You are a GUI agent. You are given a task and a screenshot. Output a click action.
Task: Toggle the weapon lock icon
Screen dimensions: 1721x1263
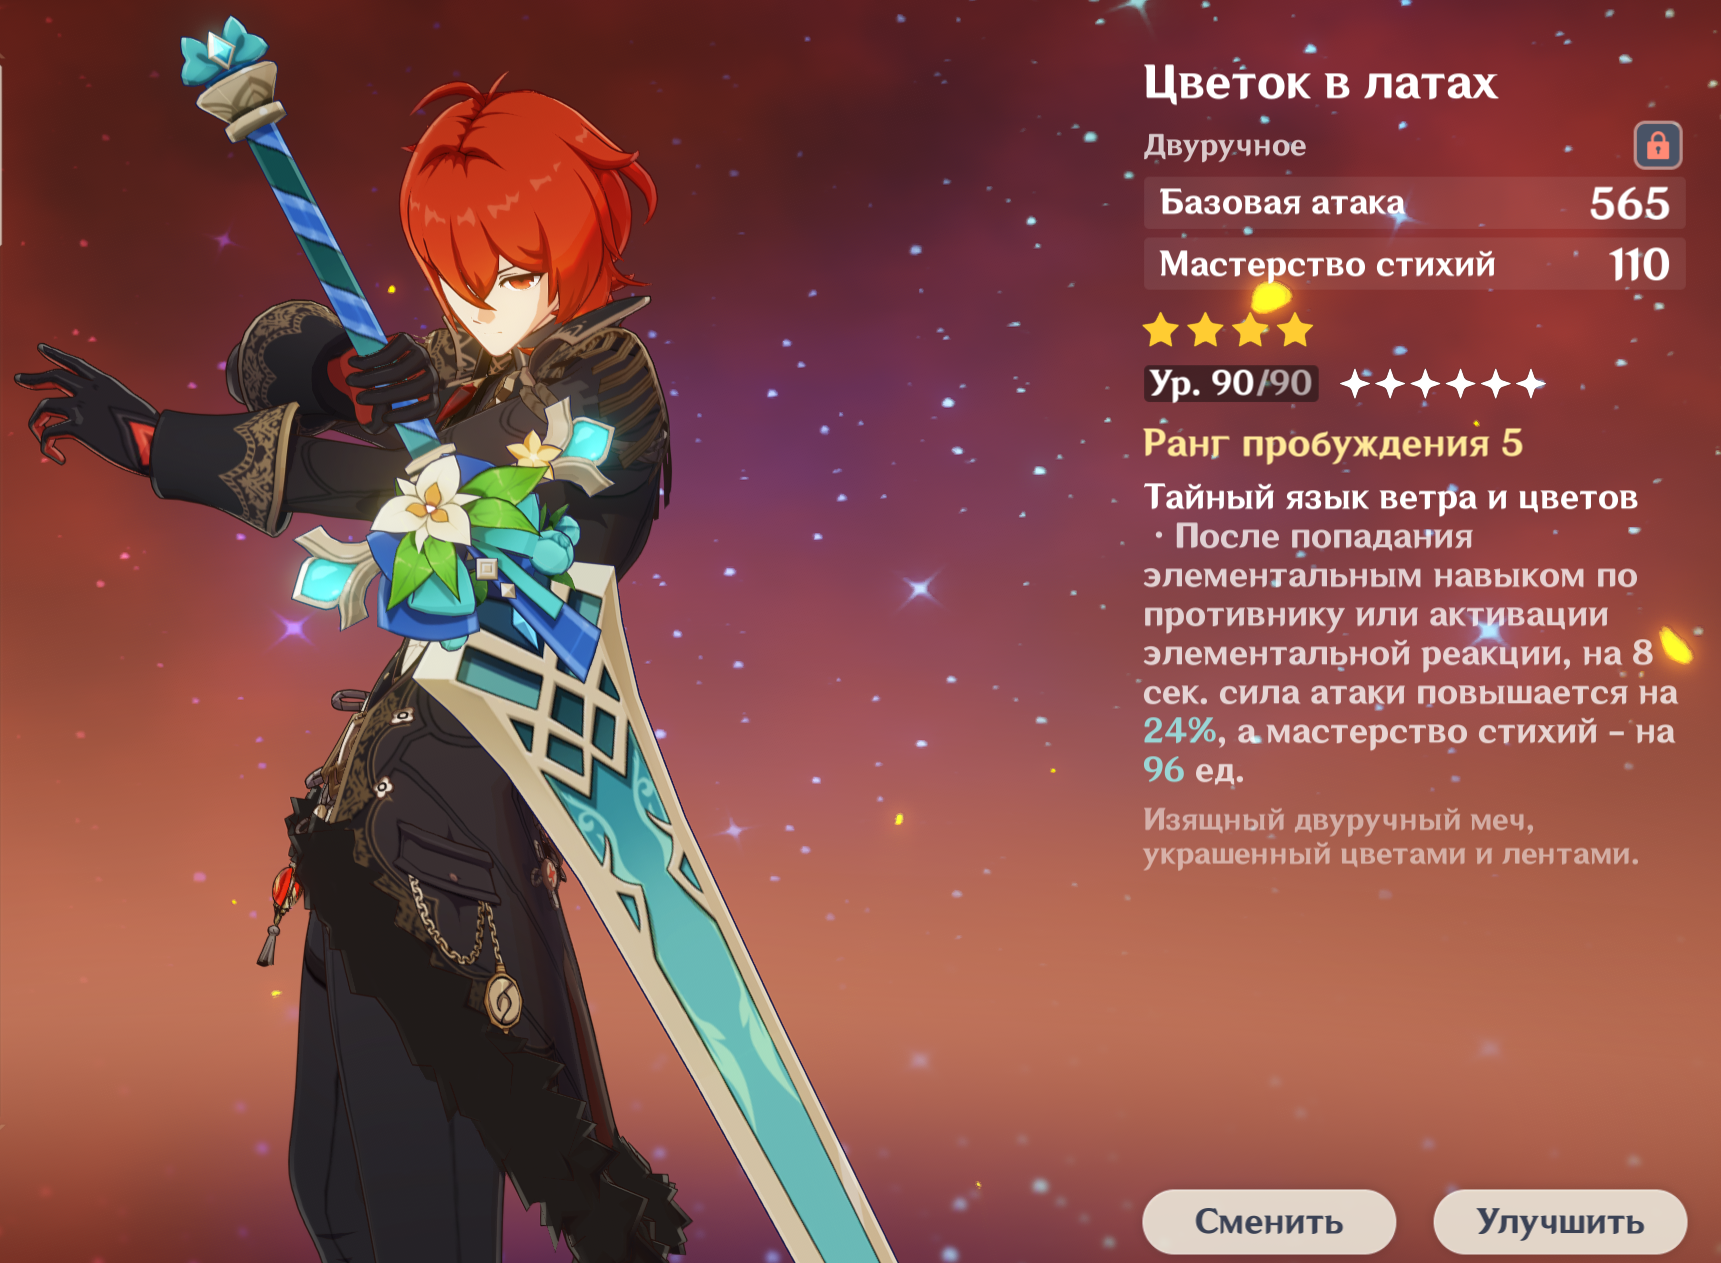pyautogui.click(x=1657, y=146)
